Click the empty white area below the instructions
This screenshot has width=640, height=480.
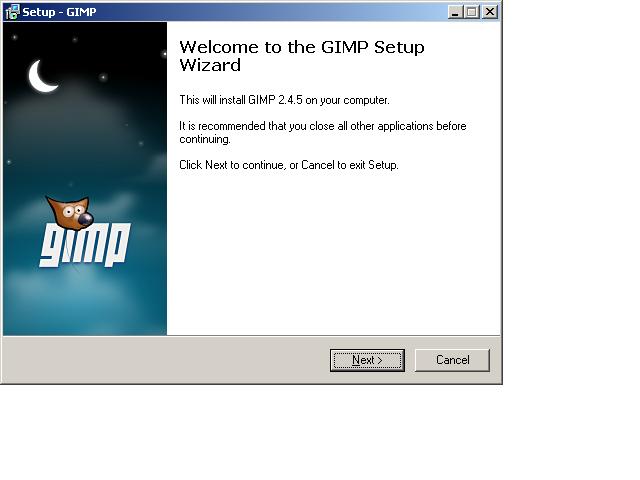pyautogui.click(x=330, y=260)
